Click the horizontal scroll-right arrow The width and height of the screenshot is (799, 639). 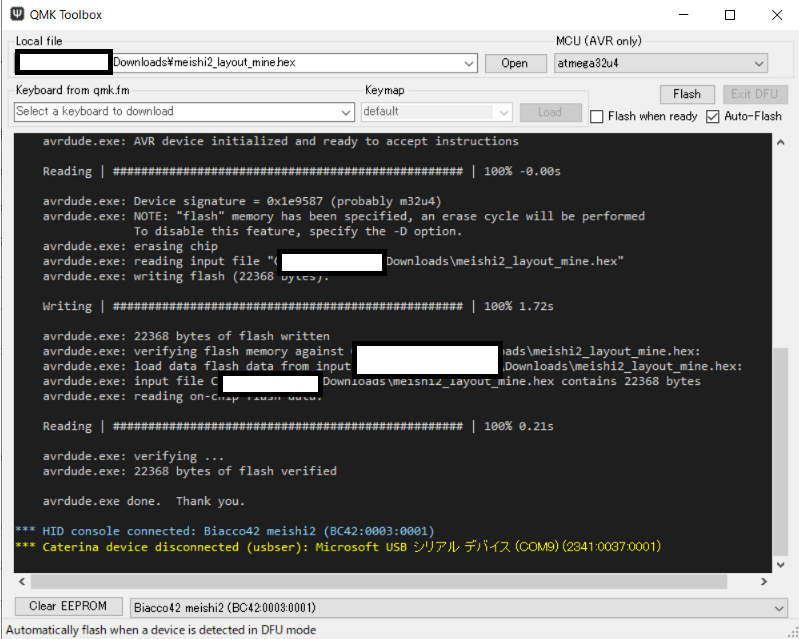point(763,581)
